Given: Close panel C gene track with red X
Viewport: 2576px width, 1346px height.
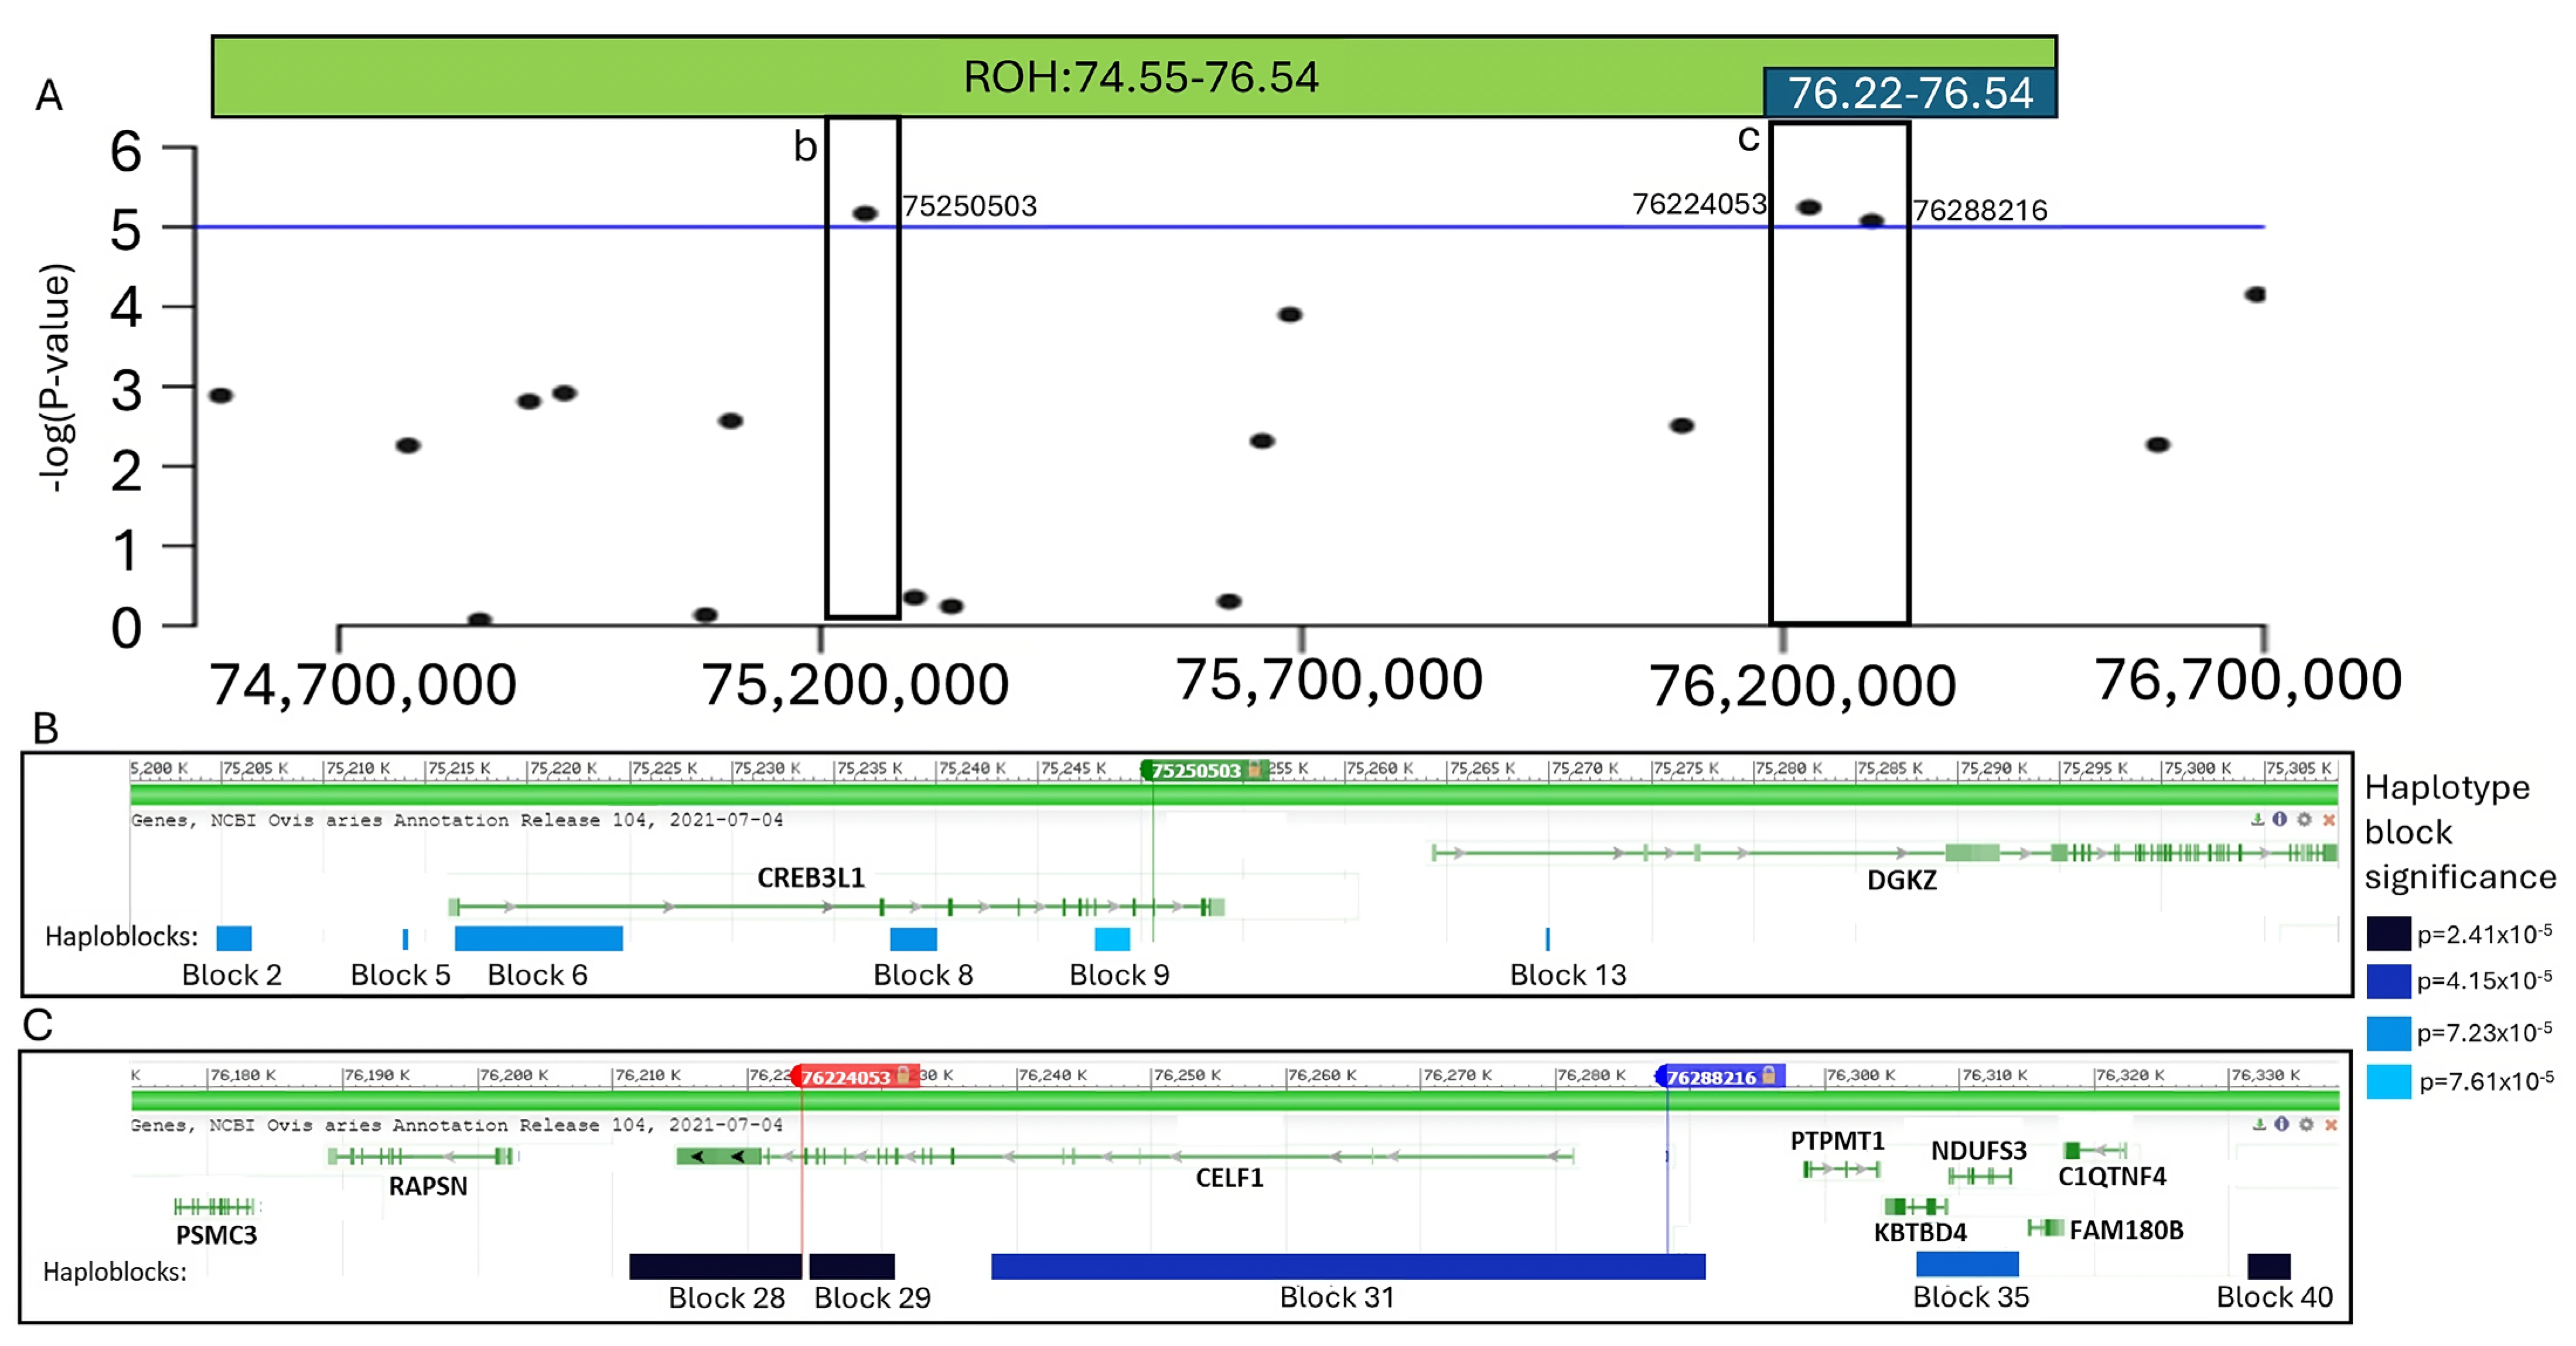Looking at the screenshot, I should [x=2331, y=1125].
